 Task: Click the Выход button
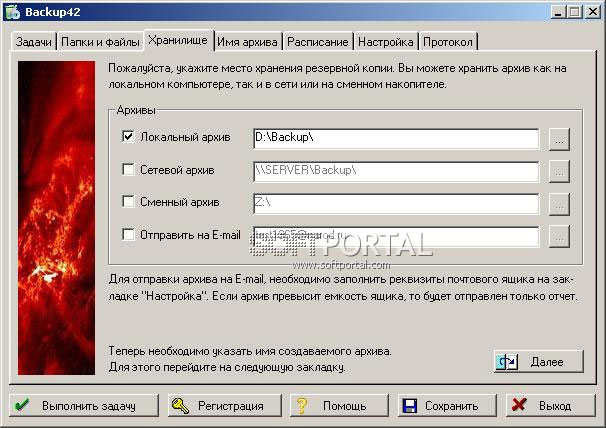(551, 406)
